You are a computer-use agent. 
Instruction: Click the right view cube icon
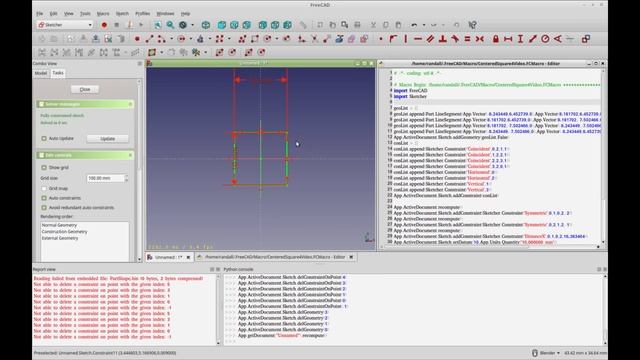(x=247, y=25)
